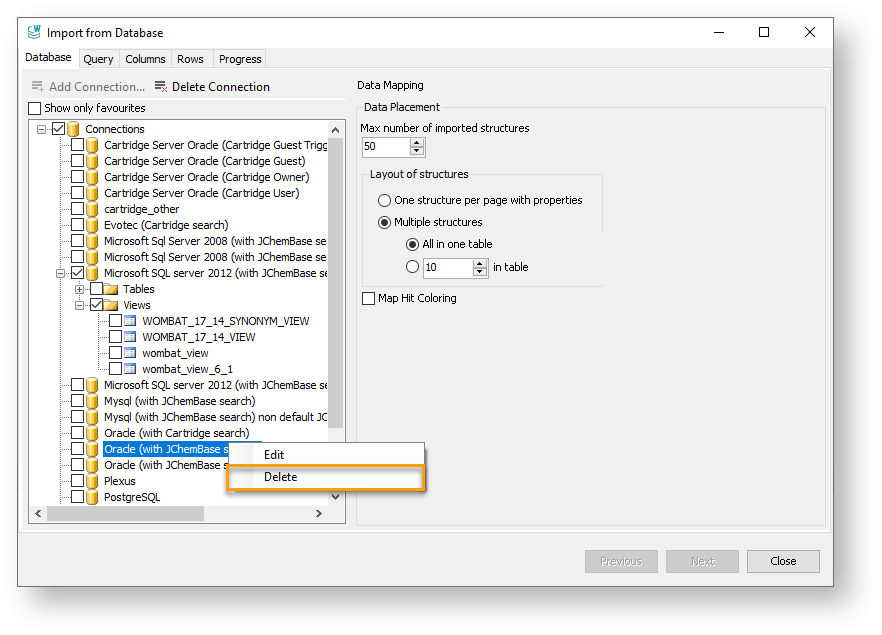Viewport: 882px width, 635px height.
Task: Choose Edit from the context menu
Action: [x=274, y=455]
